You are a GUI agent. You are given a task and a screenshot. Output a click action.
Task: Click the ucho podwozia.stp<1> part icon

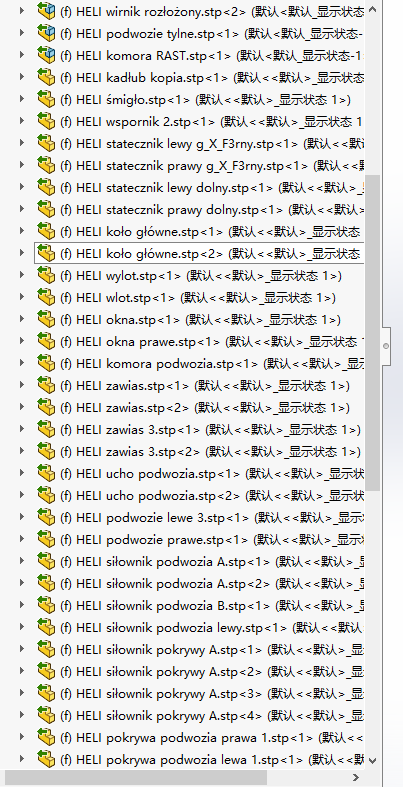pos(46,473)
